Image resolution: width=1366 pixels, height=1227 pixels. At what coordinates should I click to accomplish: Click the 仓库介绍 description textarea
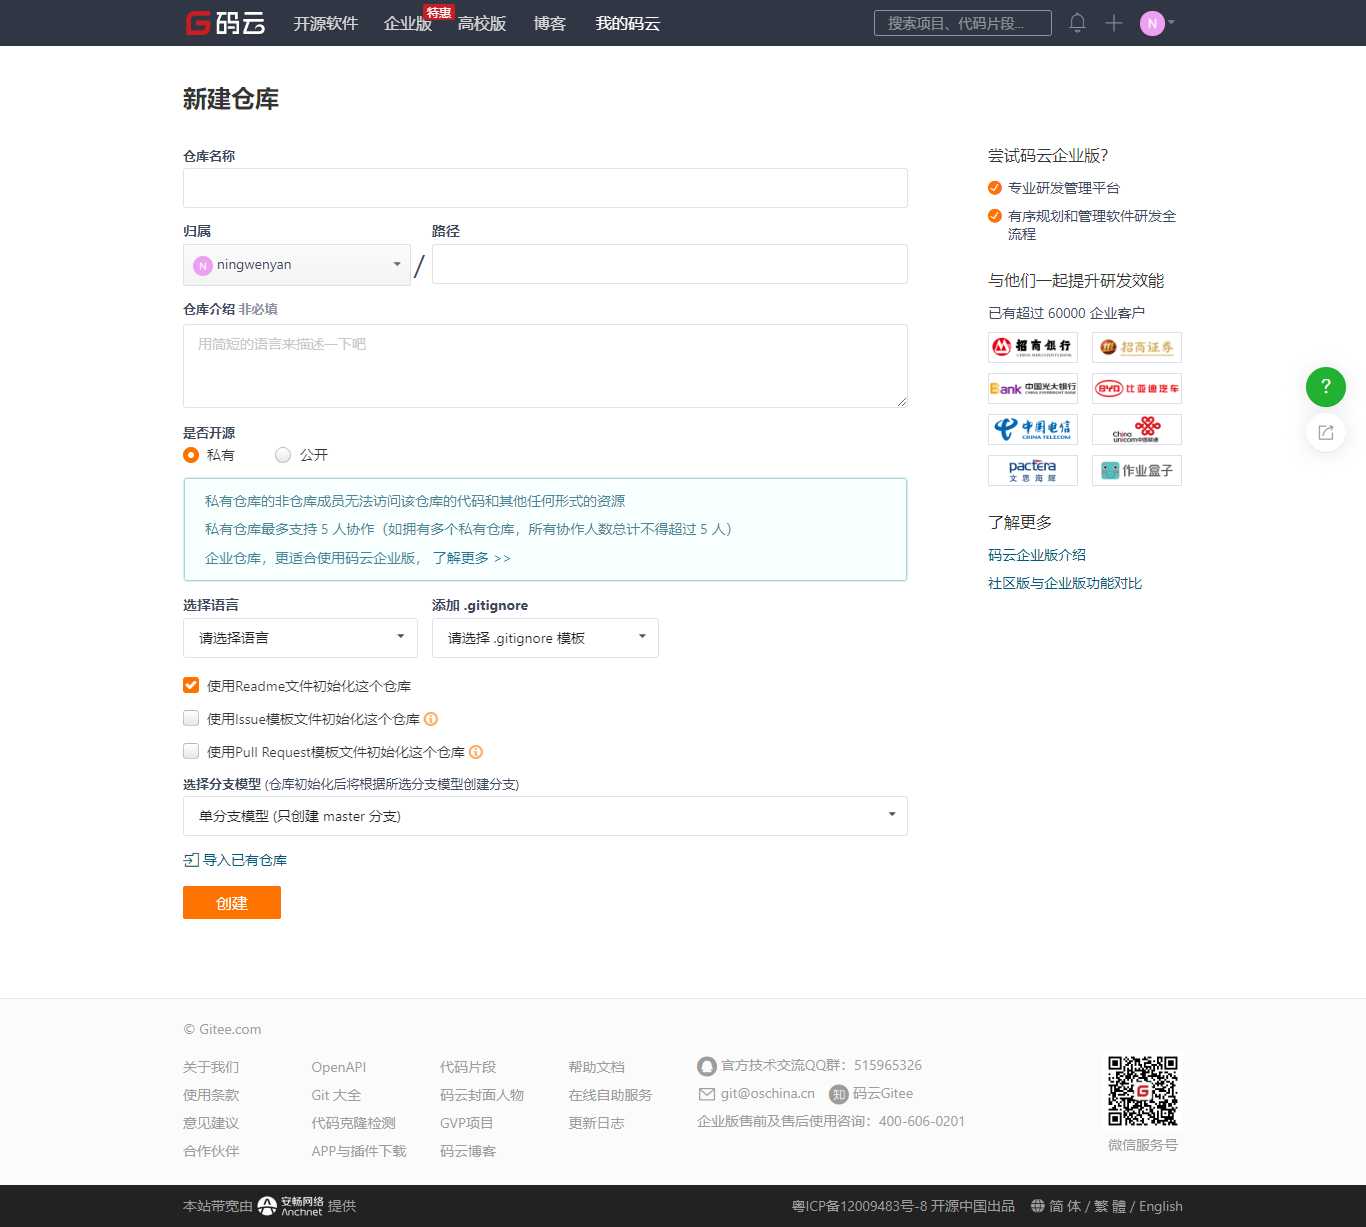coord(545,366)
